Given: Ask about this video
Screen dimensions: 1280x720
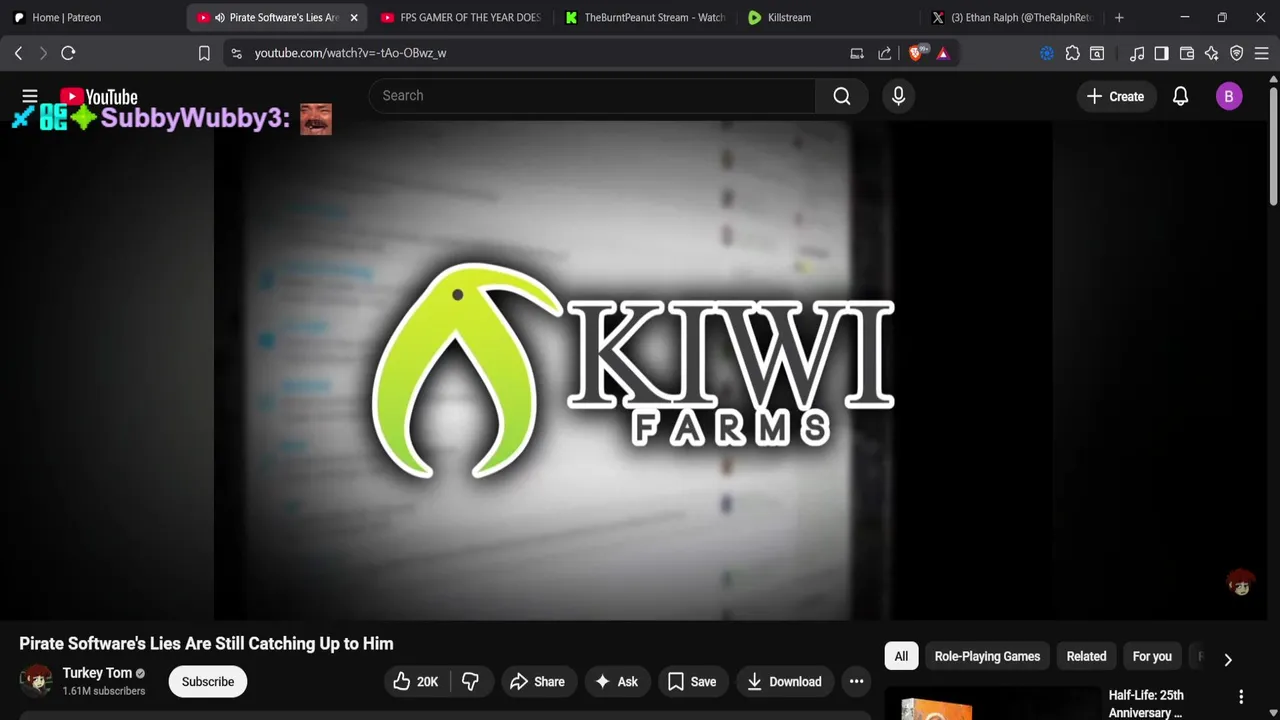Looking at the screenshot, I should (x=617, y=681).
